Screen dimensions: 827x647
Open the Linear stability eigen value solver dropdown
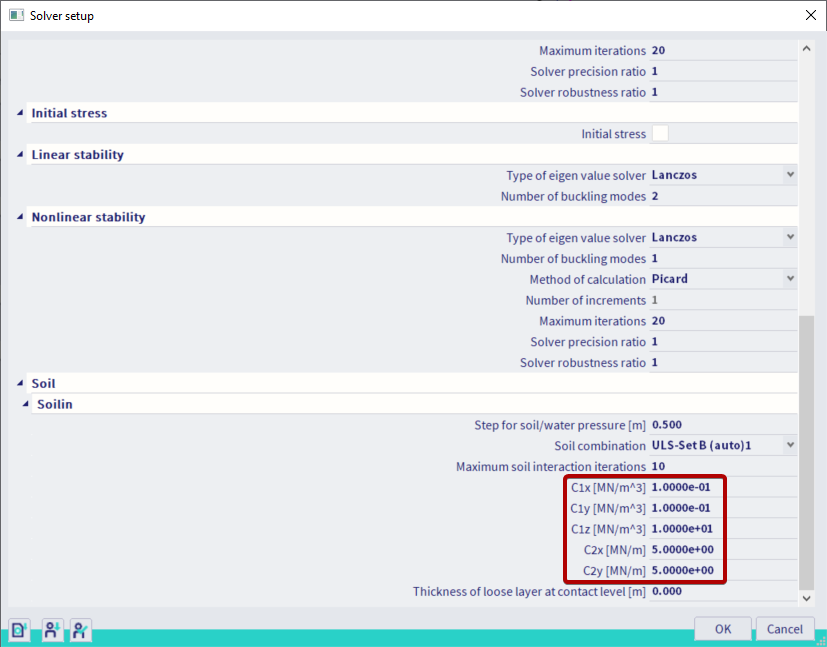click(790, 175)
